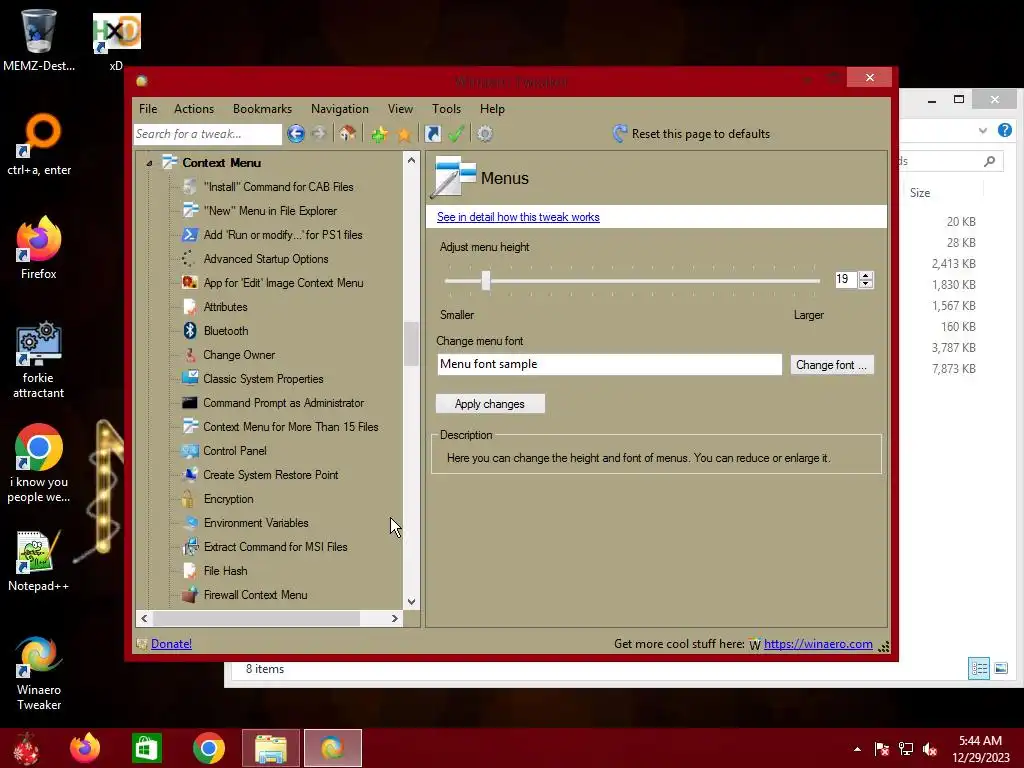This screenshot has width=1024, height=768.
Task: Select "Install" Command for CAB Files
Action: [278, 187]
